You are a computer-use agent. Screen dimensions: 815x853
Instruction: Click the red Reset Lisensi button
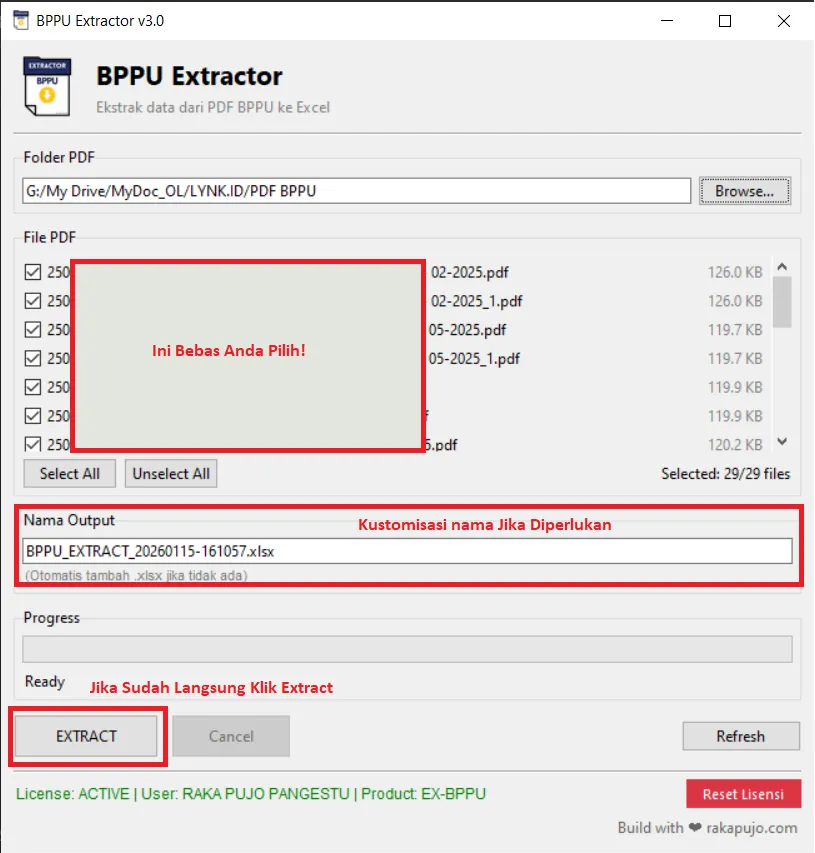[x=743, y=794]
